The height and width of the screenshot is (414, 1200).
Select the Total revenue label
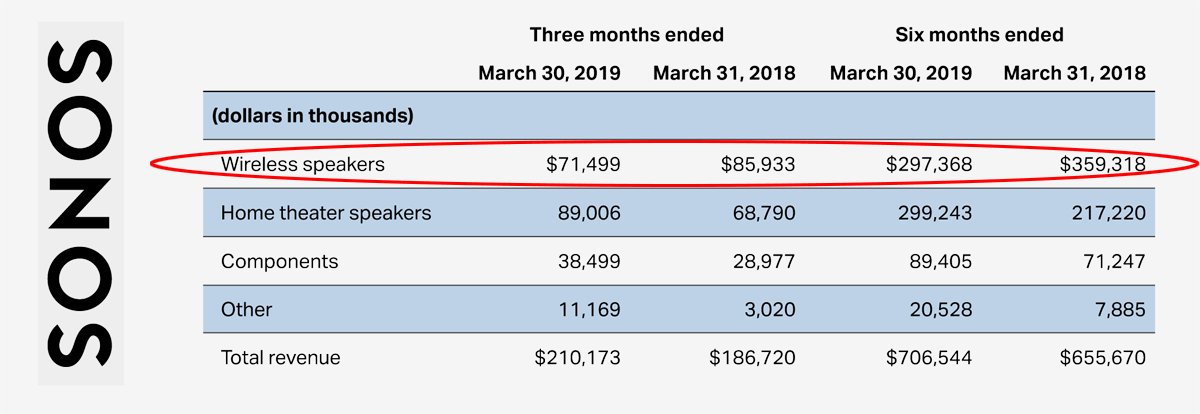click(281, 358)
